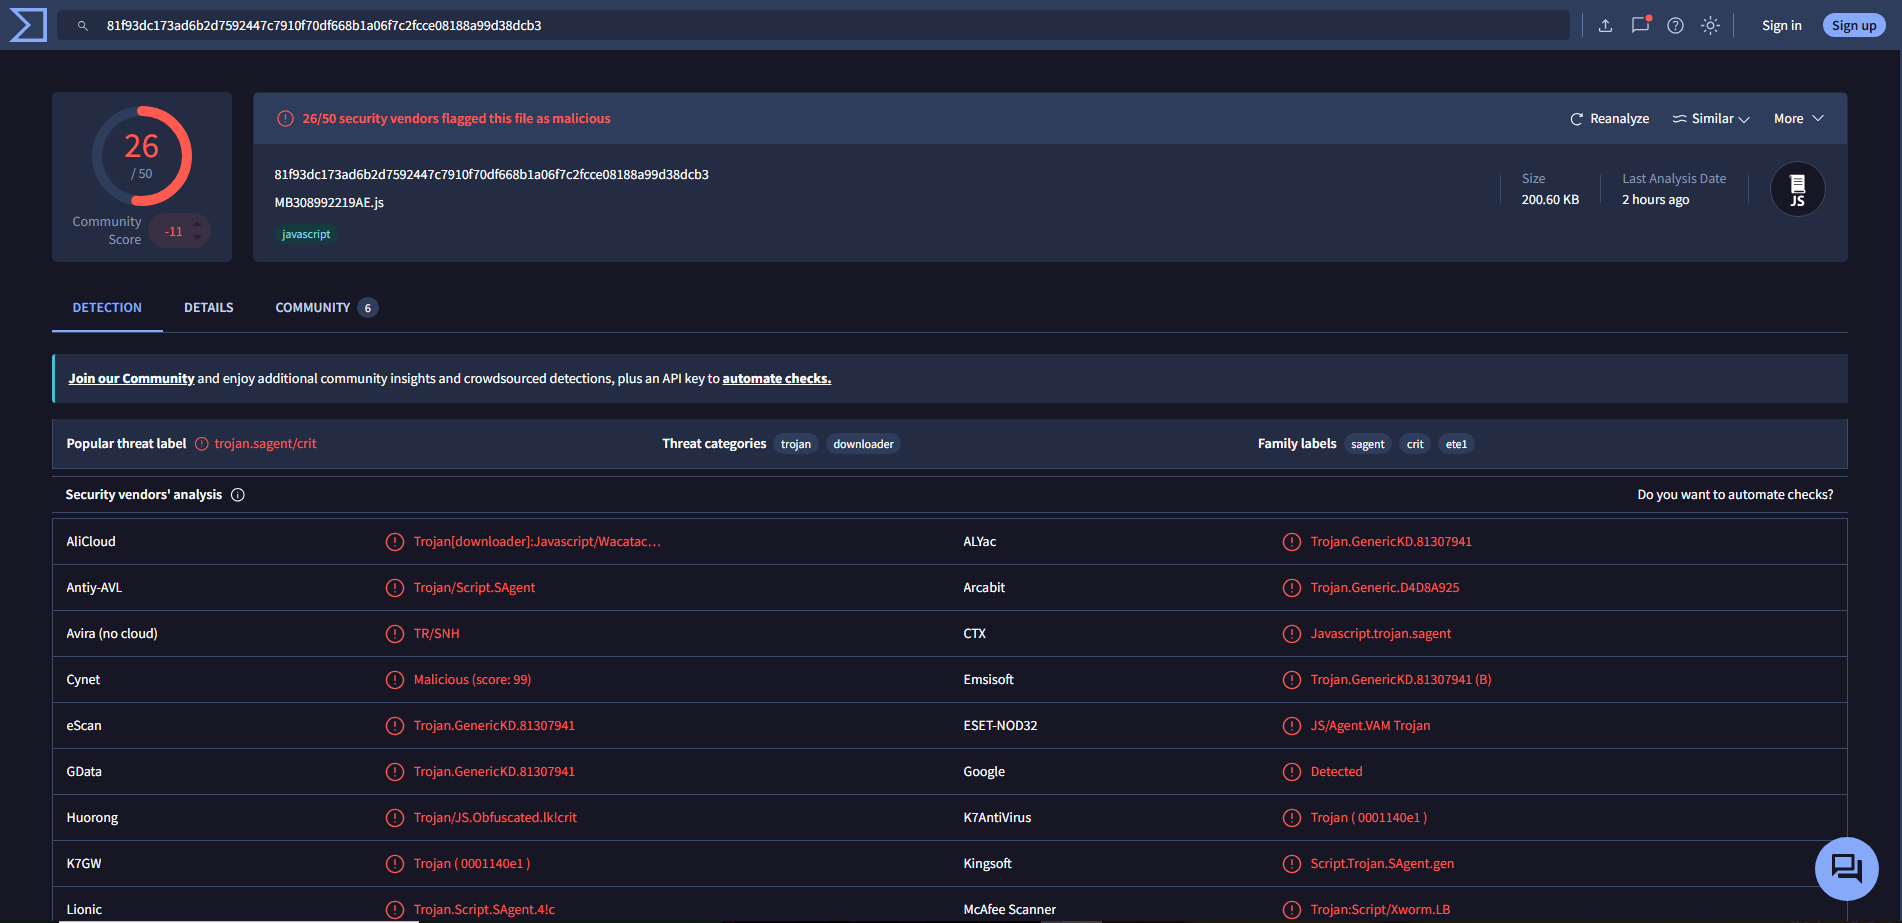The width and height of the screenshot is (1902, 923).
Task: Toggle the light/dark theme sun icon
Action: point(1710,26)
